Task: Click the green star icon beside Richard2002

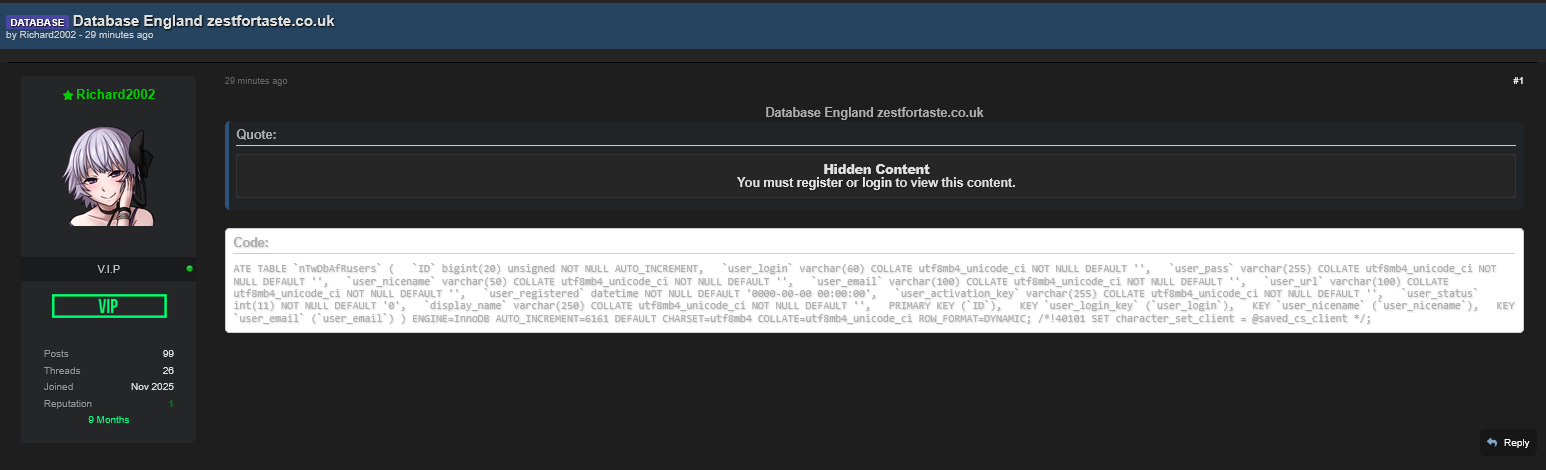Action: [x=68, y=95]
